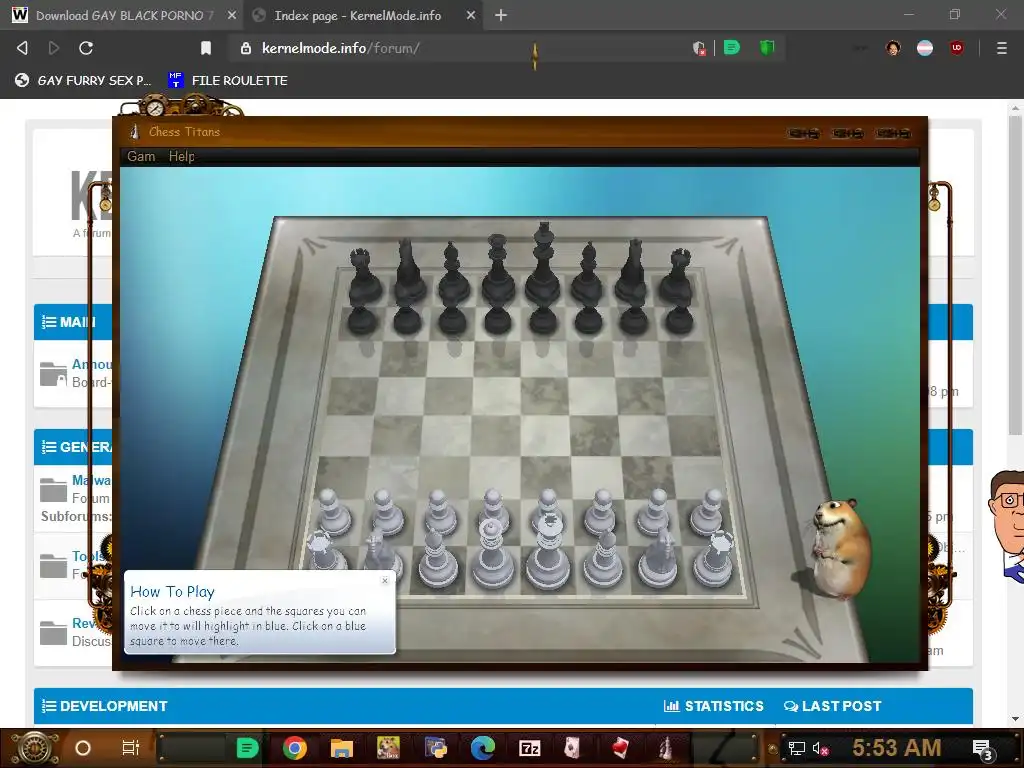
Task: Open the Game menu in Chess Titans
Action: [x=140, y=156]
